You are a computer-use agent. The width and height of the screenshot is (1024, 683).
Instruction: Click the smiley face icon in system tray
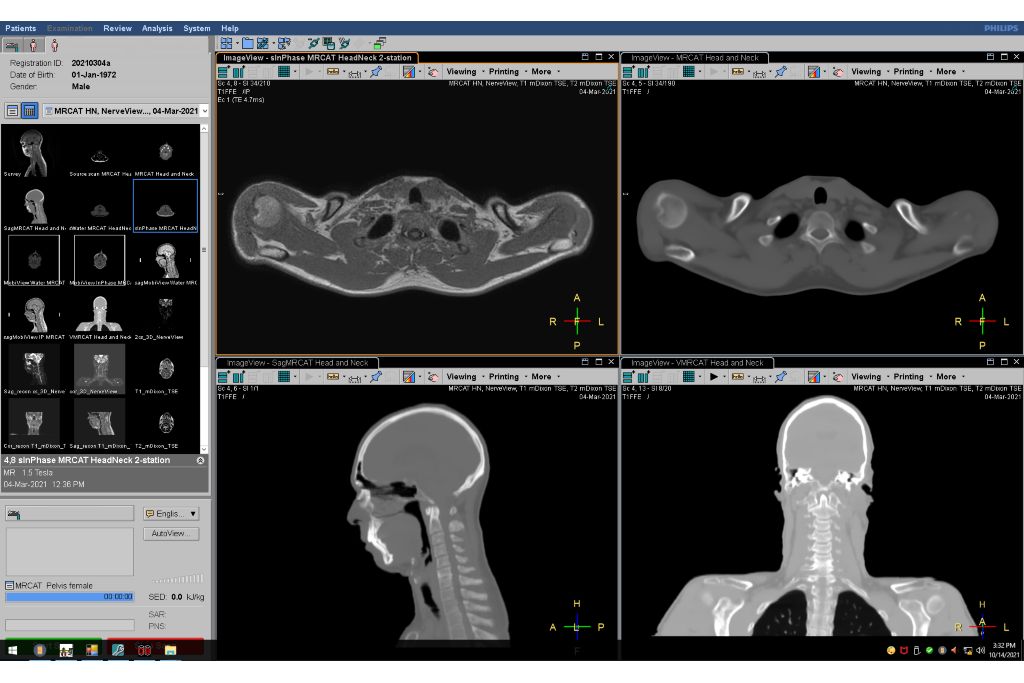click(x=891, y=650)
